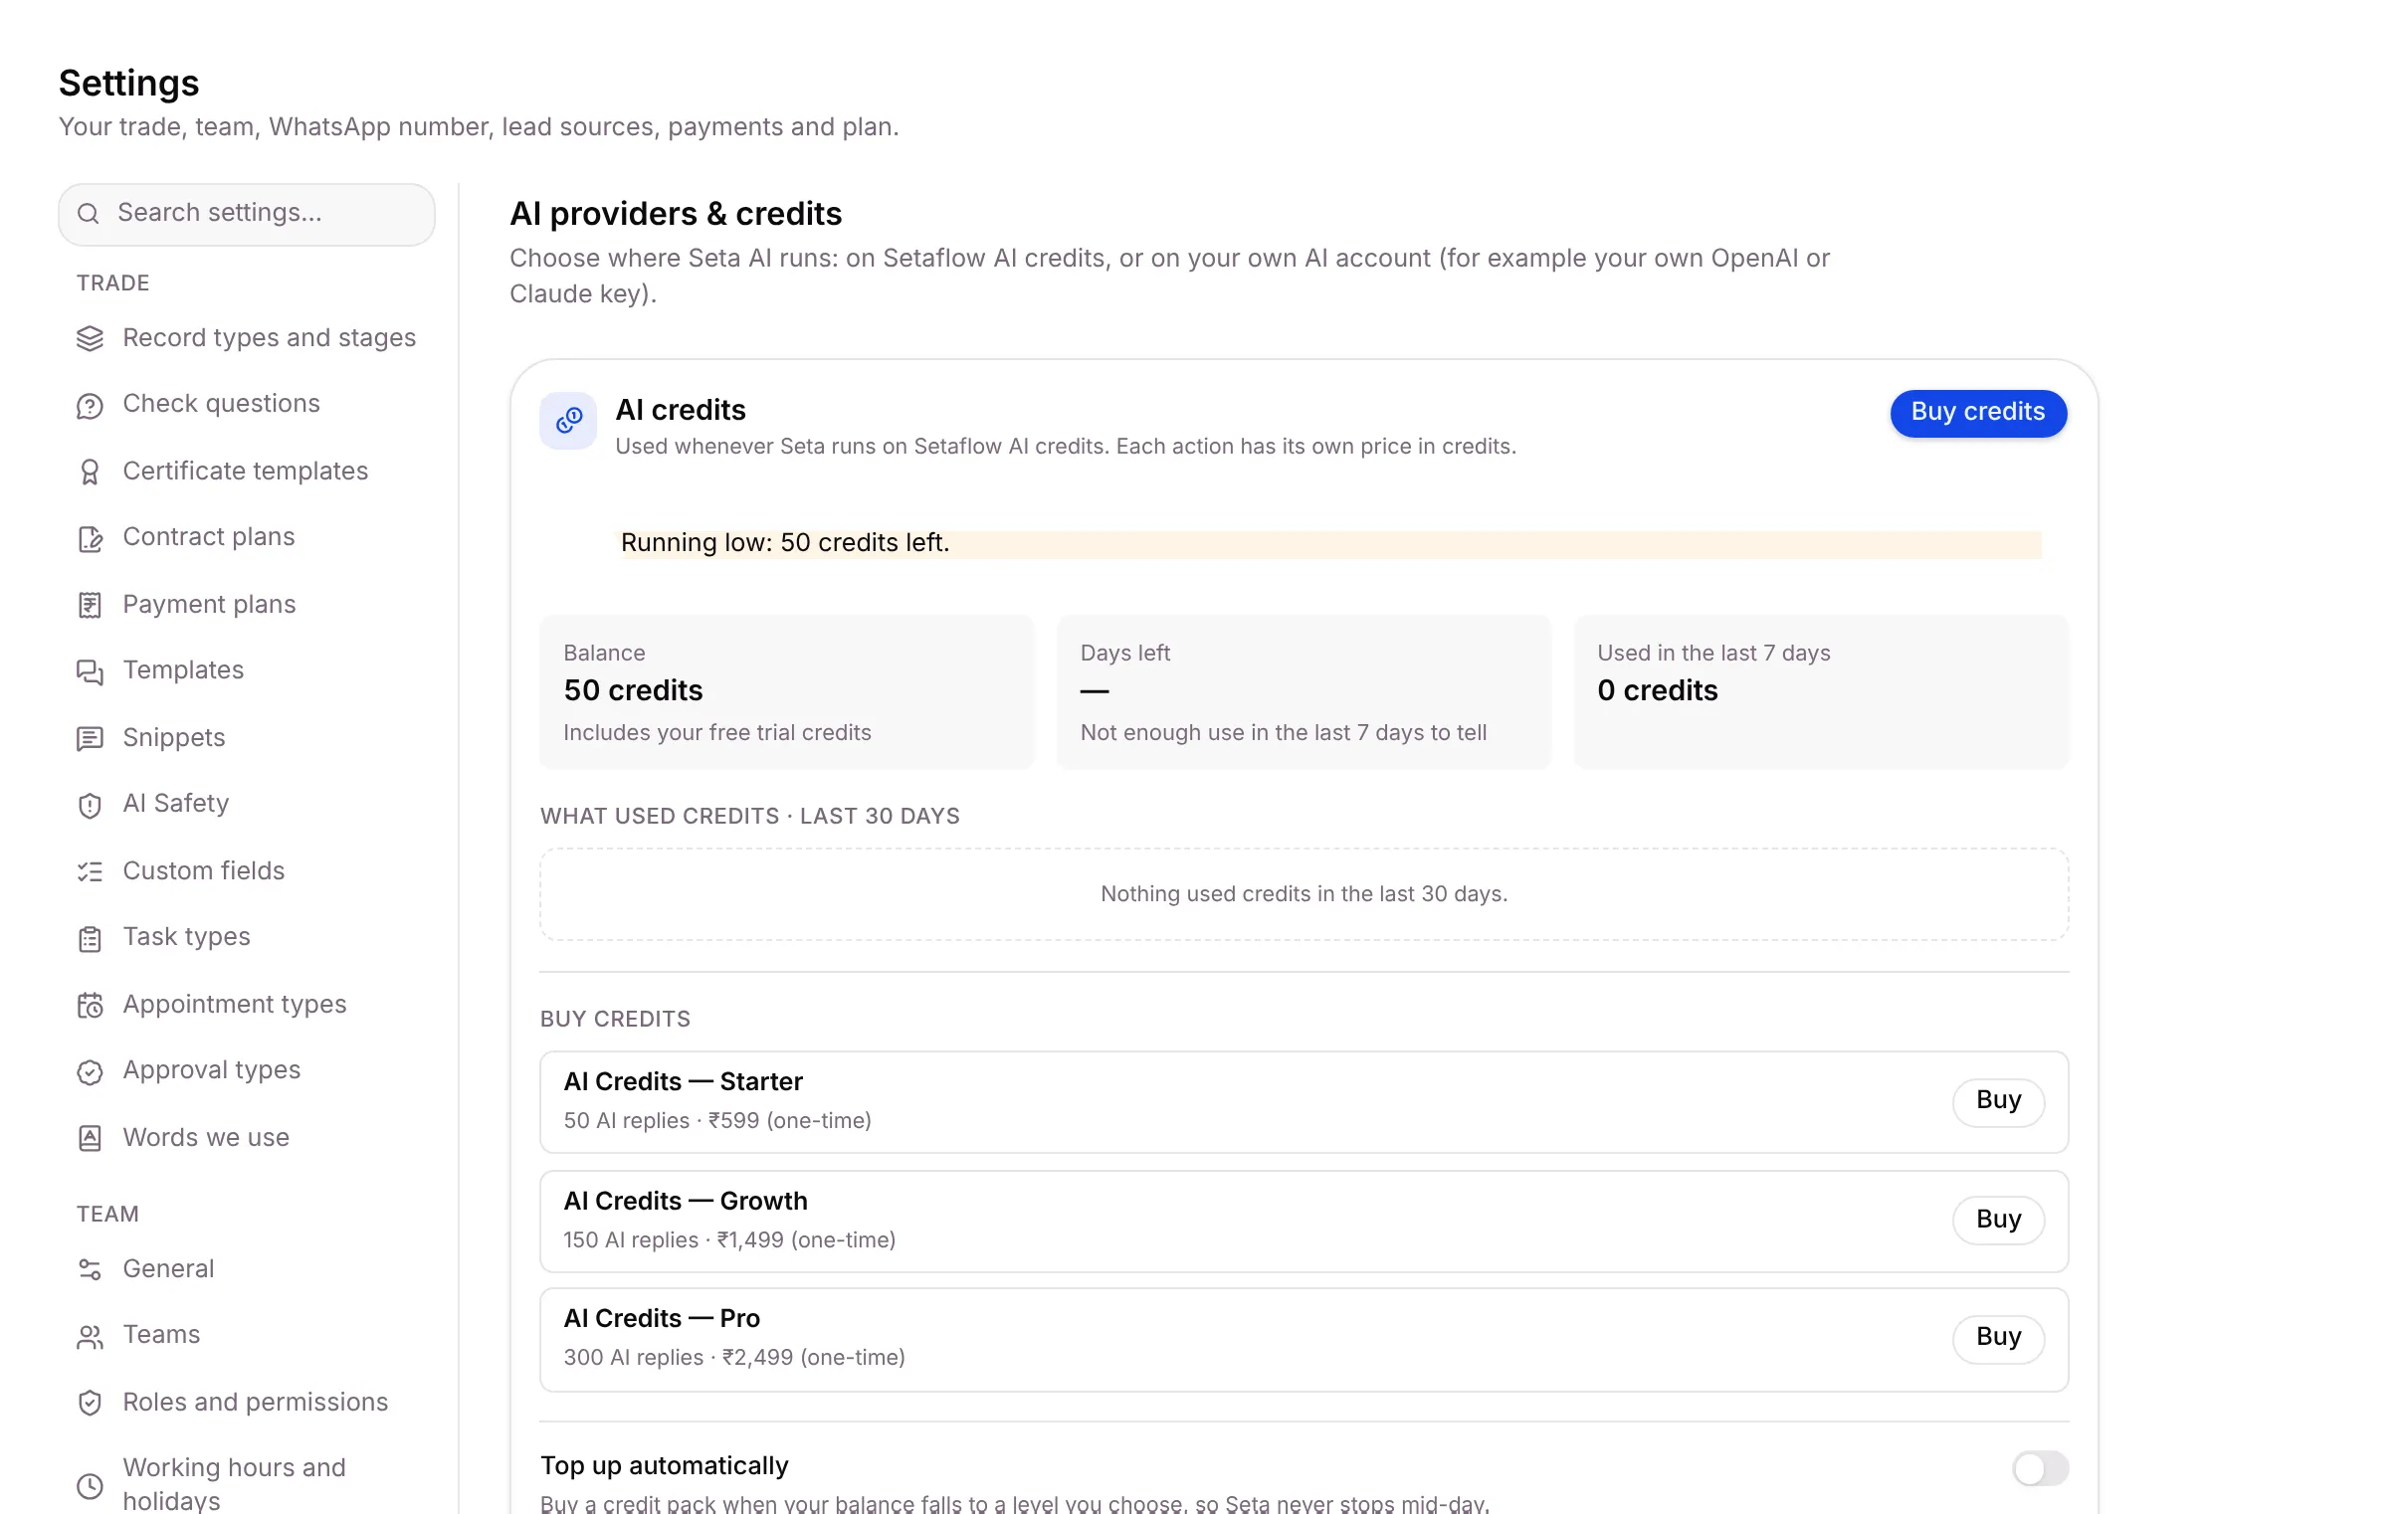Screen dimensions: 2408x1514
Task: Buy the AI Credits Growth pack
Action: 1997,1220
